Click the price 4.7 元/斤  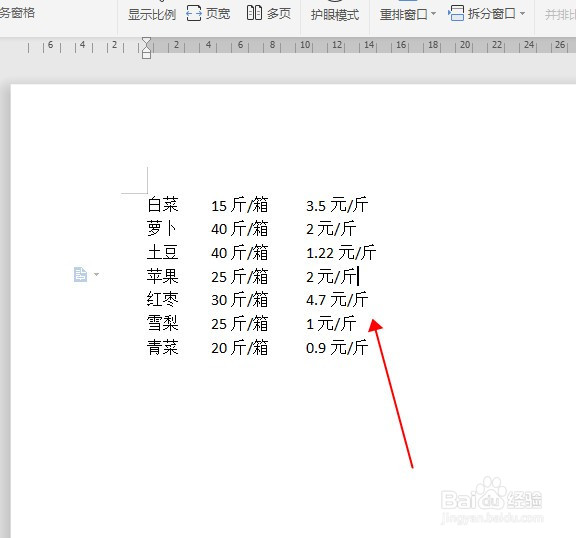click(x=337, y=300)
